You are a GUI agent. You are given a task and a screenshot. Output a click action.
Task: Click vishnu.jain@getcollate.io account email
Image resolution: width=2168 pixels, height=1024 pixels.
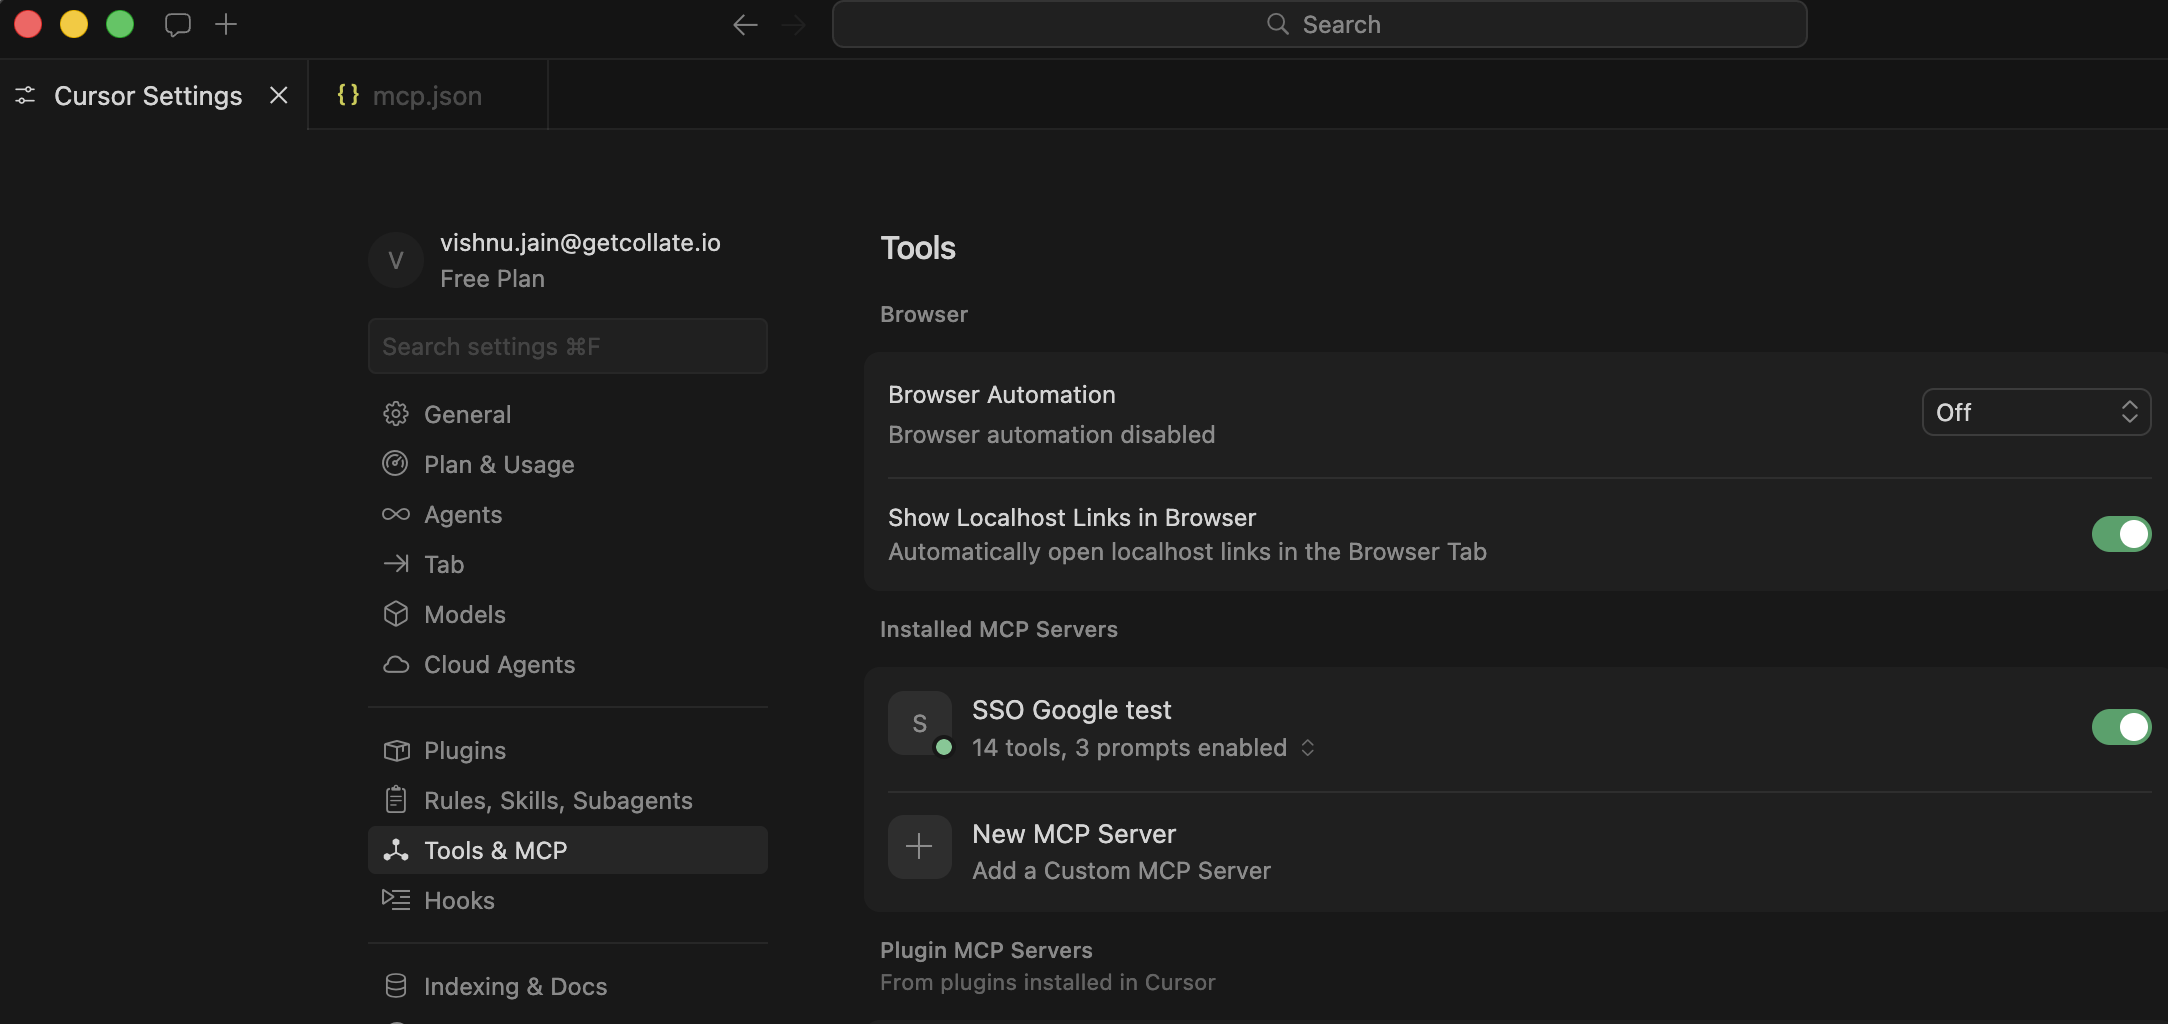pyautogui.click(x=580, y=243)
